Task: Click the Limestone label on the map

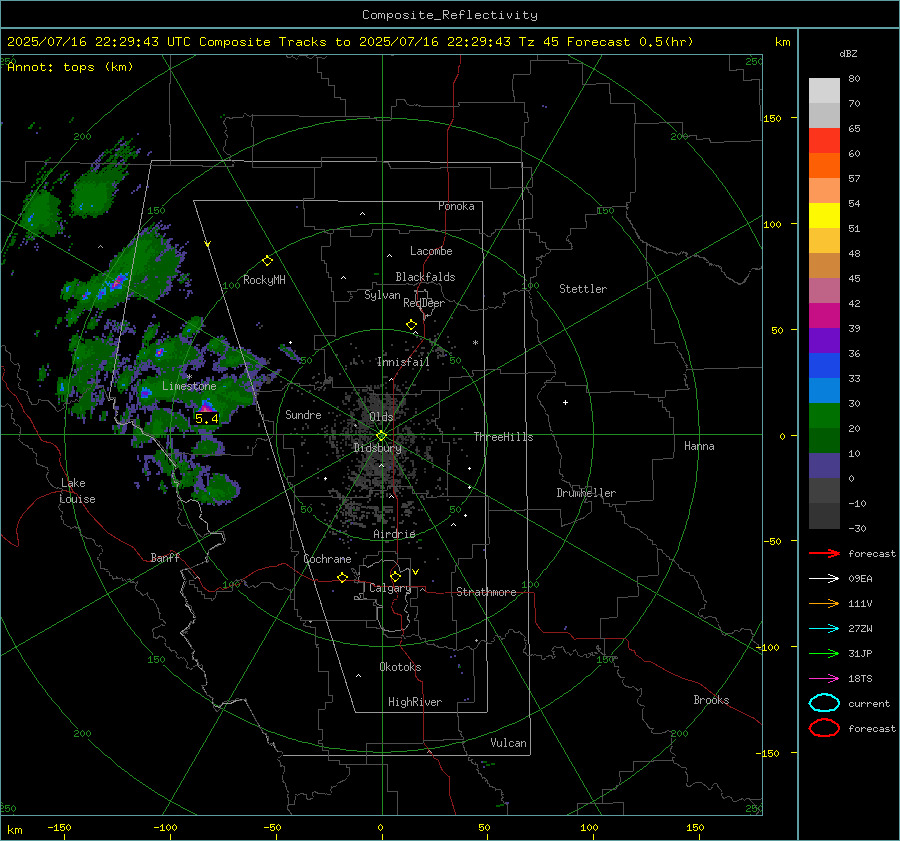Action: (189, 386)
